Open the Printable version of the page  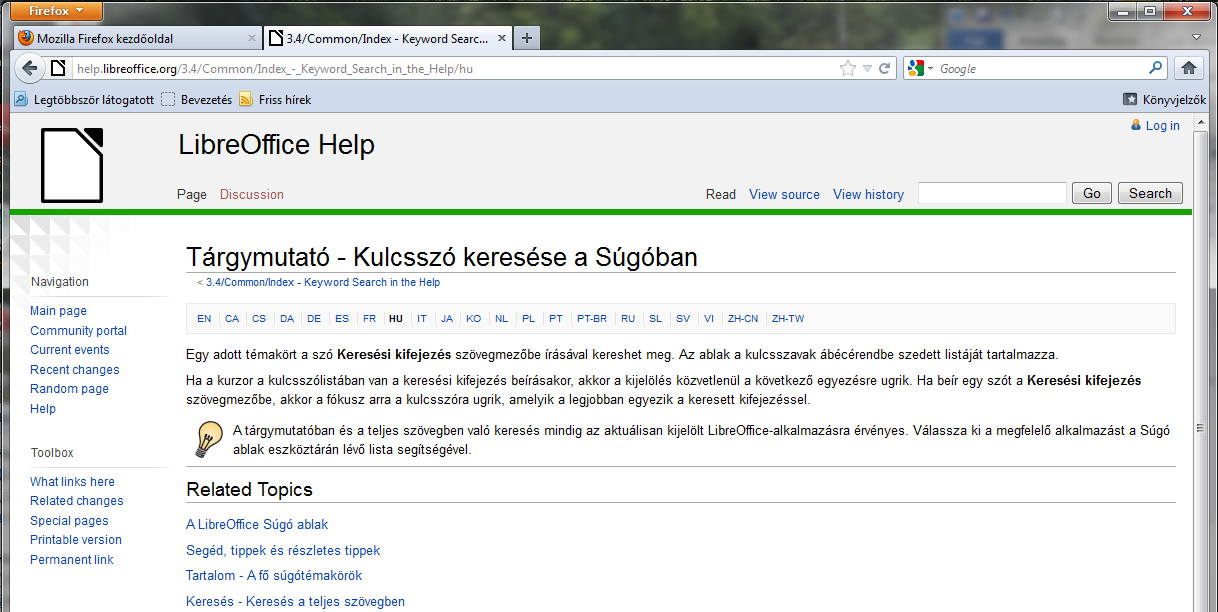(76, 540)
